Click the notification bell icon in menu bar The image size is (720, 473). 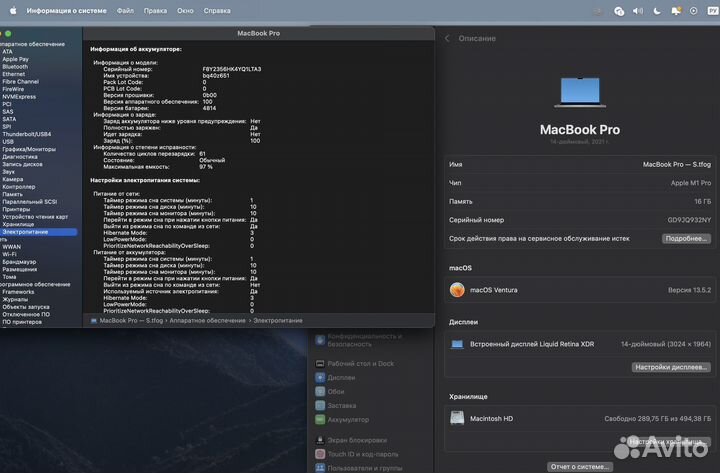point(676,11)
